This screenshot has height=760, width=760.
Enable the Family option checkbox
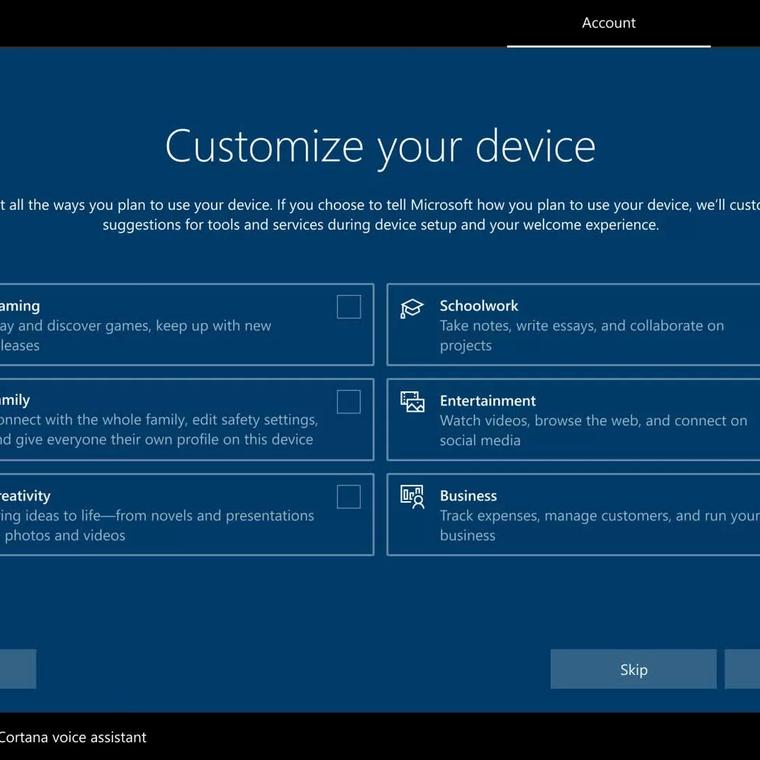point(349,402)
